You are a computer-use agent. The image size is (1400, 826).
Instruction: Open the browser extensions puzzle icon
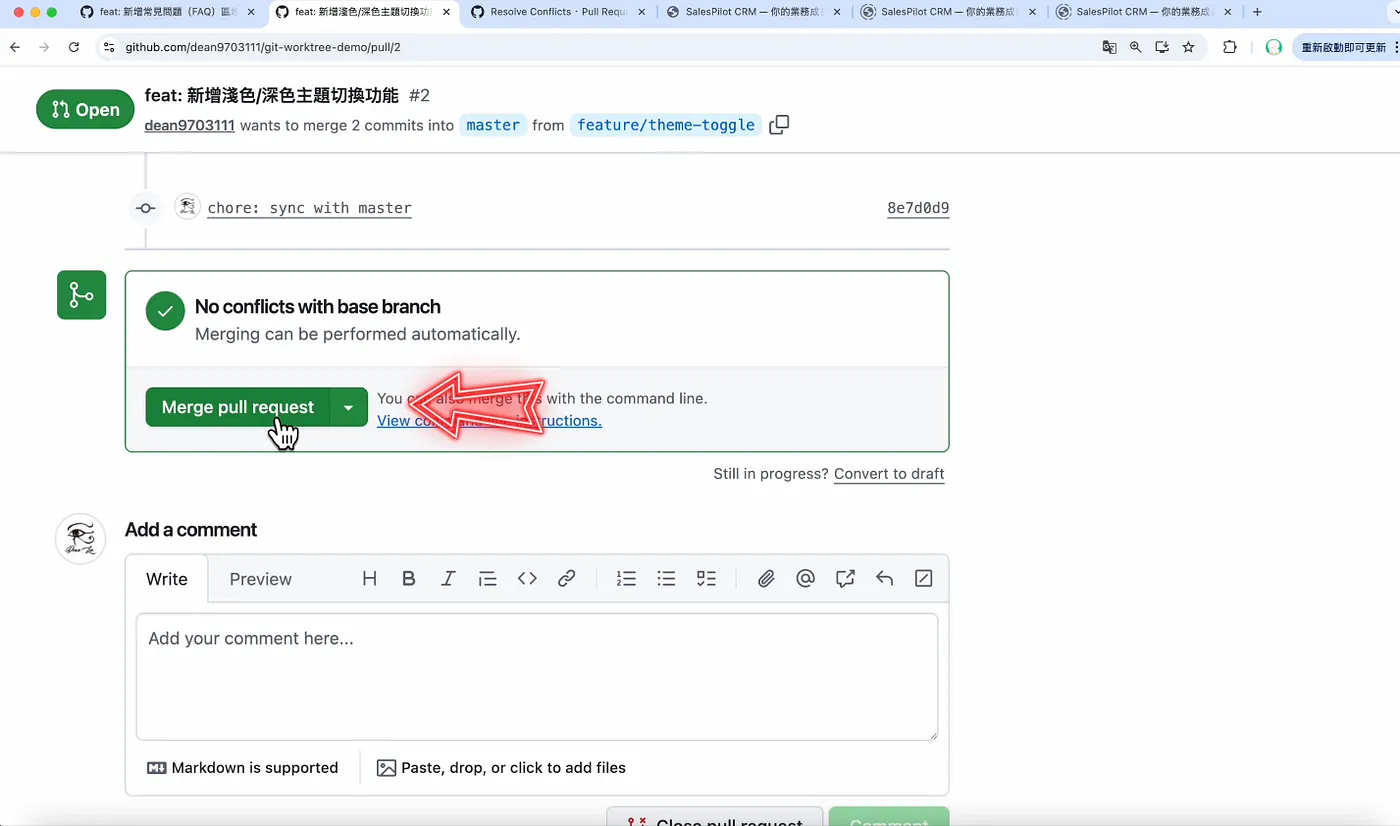tap(1230, 47)
